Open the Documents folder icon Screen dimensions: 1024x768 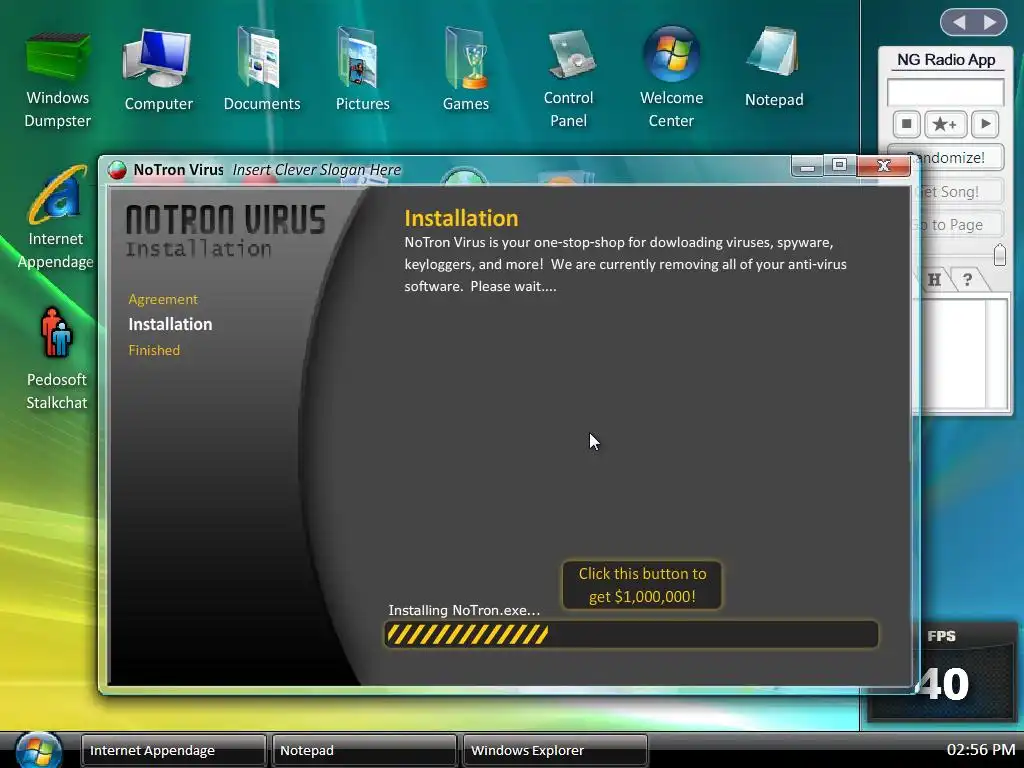tap(261, 69)
